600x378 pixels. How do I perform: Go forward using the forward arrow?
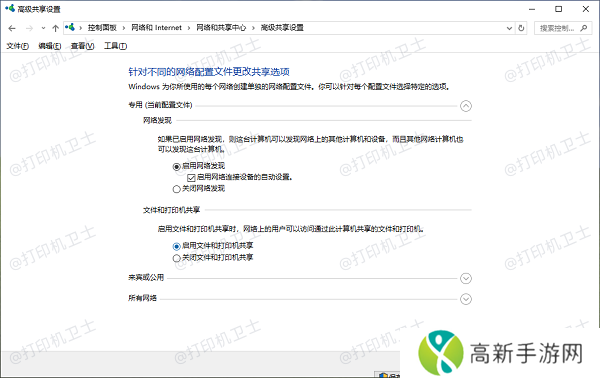(29, 28)
